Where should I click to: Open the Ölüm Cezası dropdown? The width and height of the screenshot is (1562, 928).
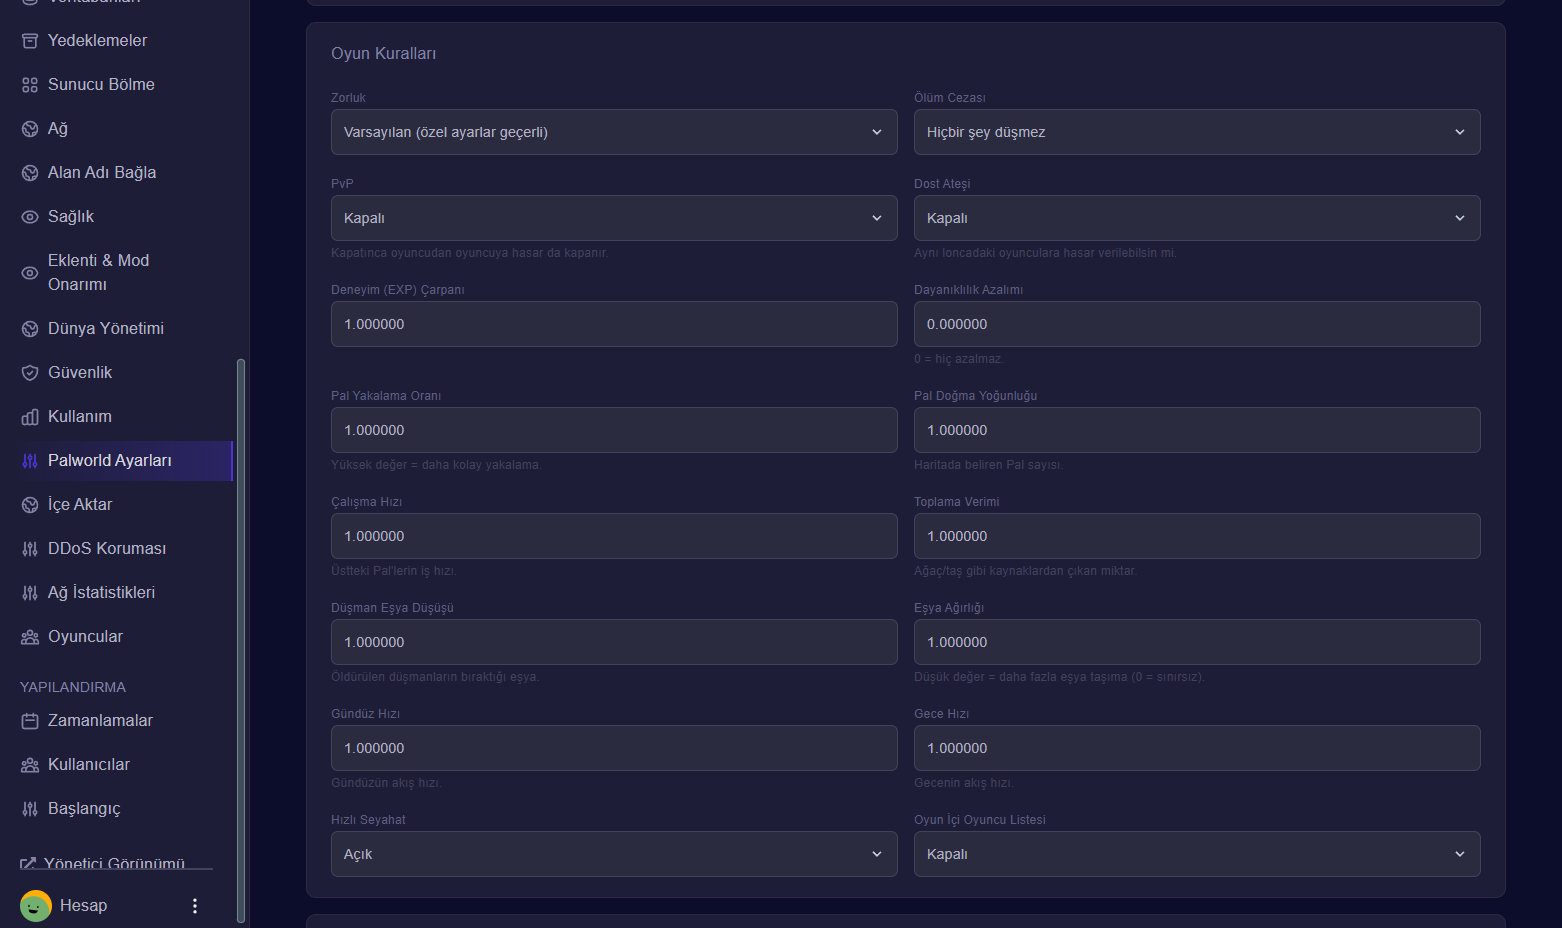(1197, 132)
